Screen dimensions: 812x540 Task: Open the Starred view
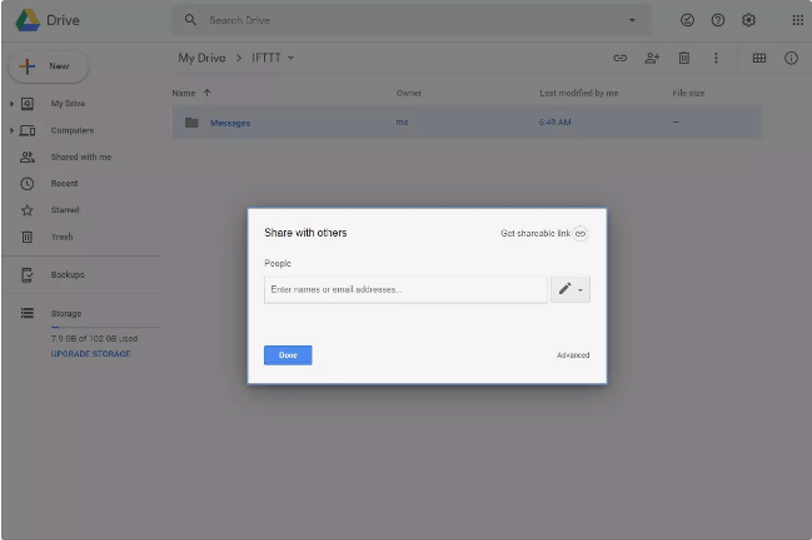coord(65,210)
